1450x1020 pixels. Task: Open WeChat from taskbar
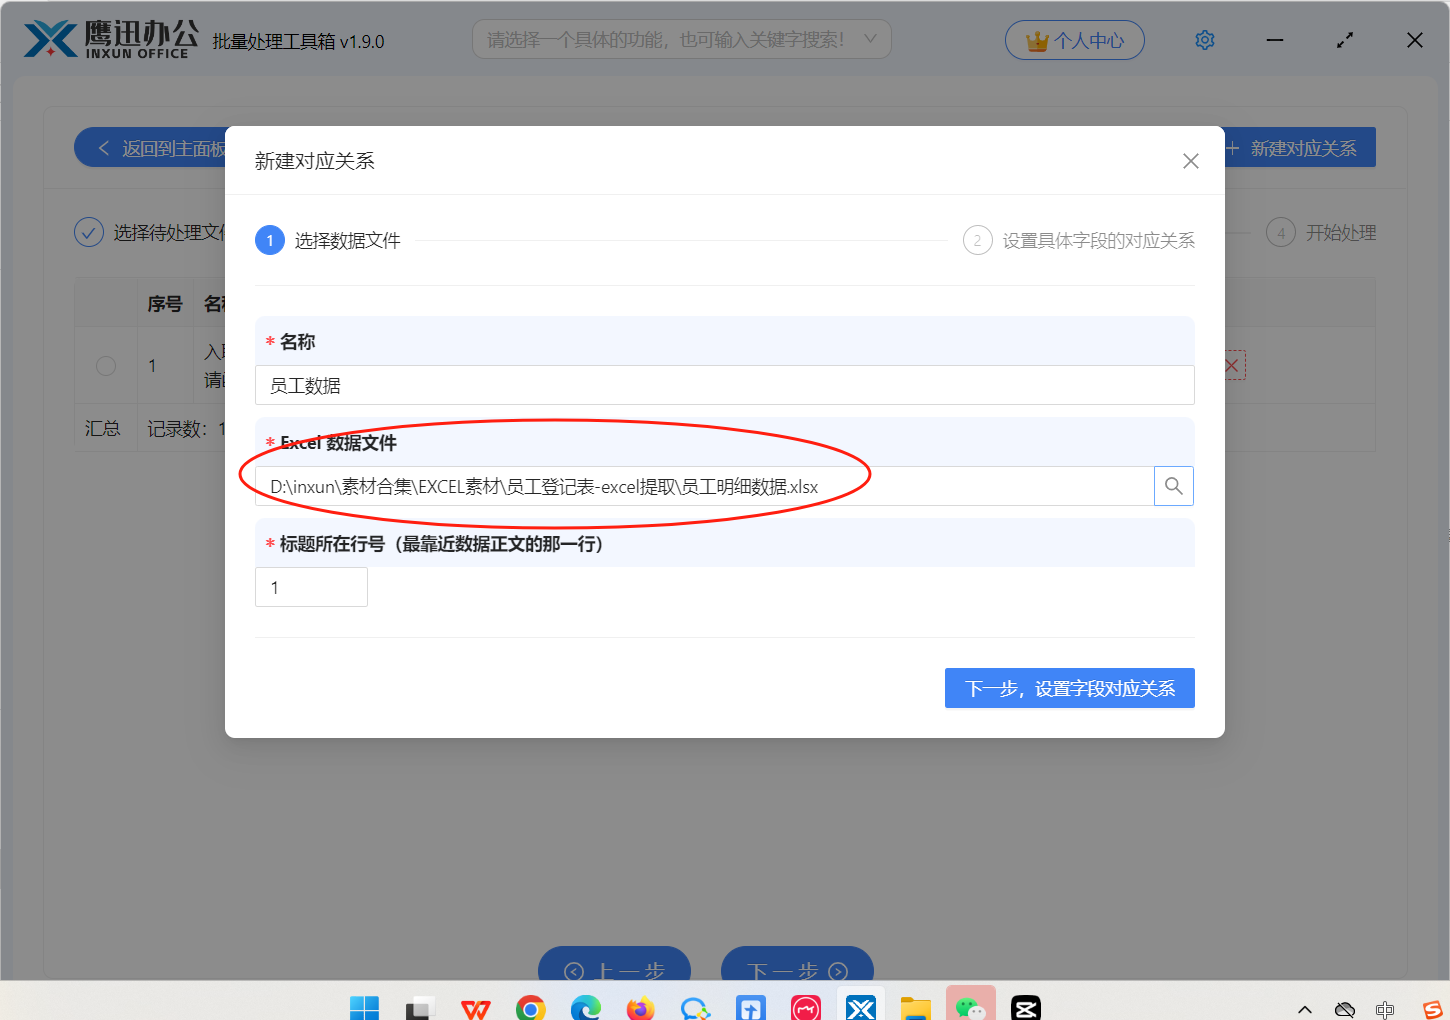tap(970, 1008)
